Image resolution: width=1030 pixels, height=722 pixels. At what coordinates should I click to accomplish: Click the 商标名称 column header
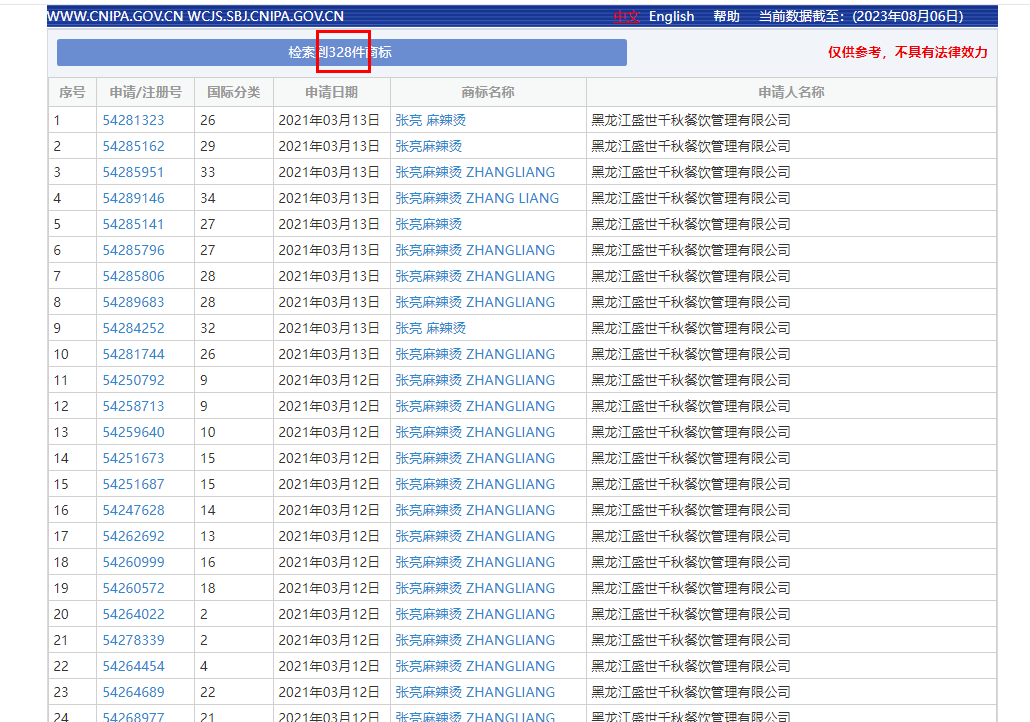(x=488, y=93)
